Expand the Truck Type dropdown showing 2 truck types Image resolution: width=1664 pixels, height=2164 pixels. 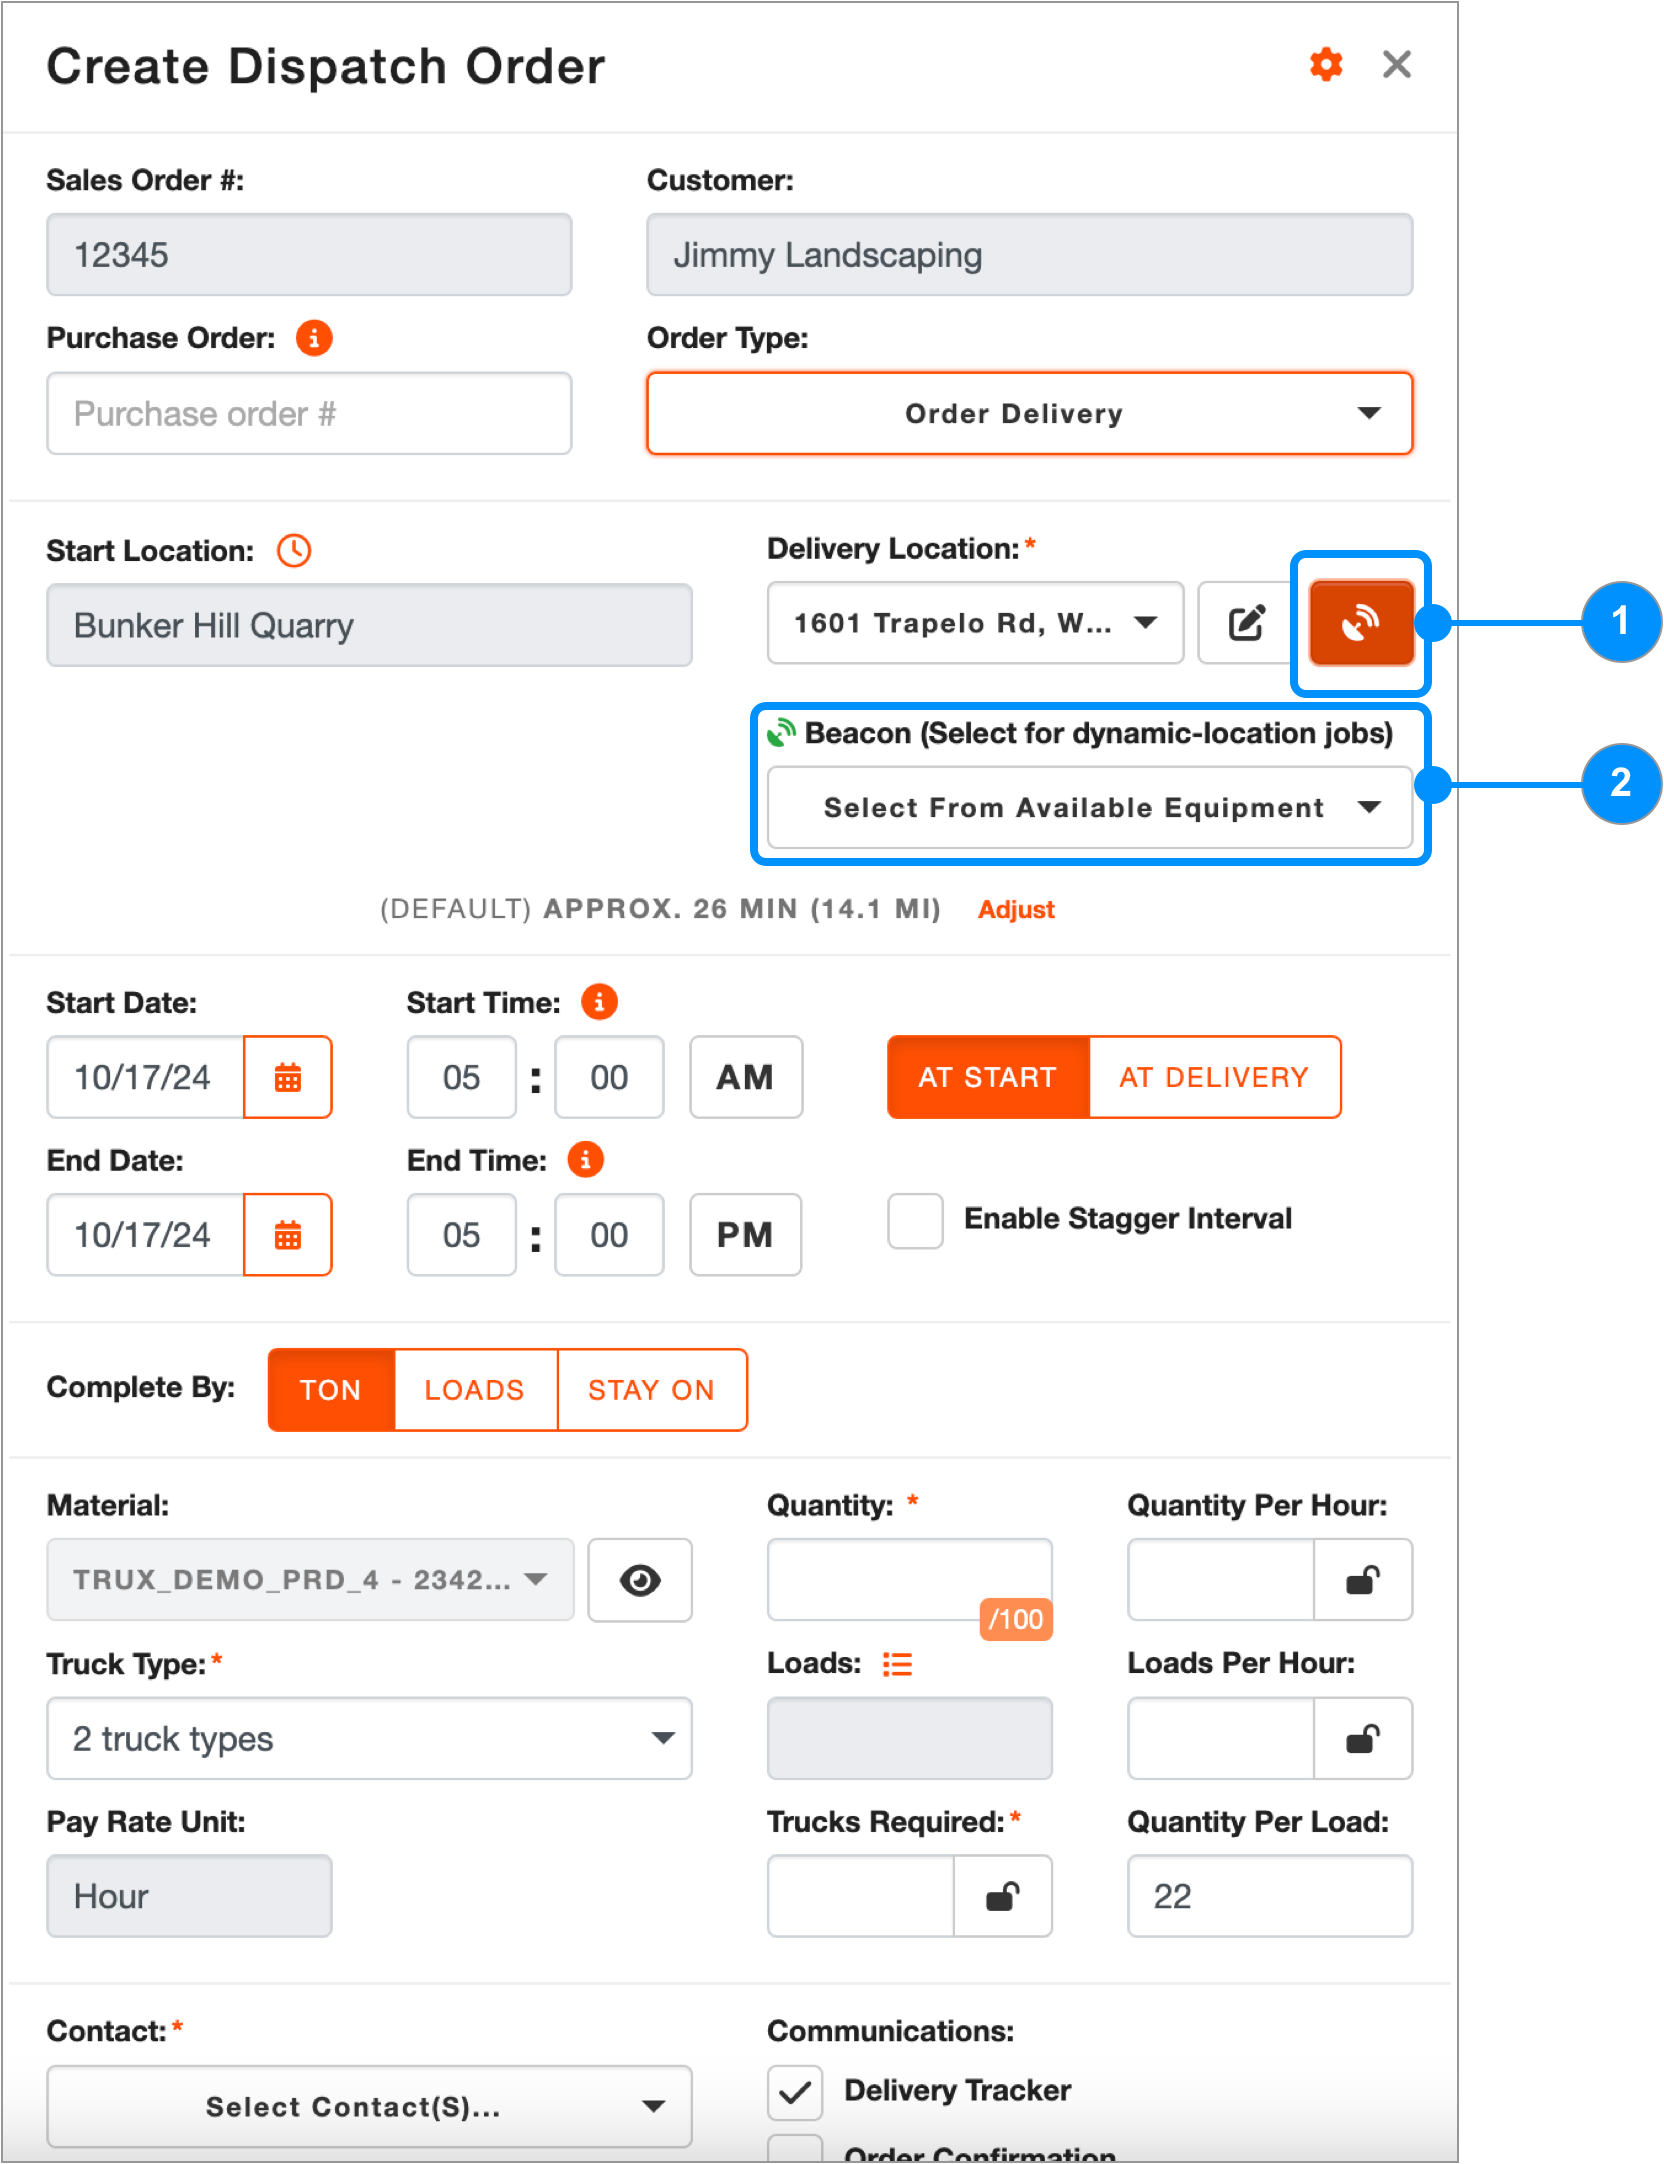[x=369, y=1738]
